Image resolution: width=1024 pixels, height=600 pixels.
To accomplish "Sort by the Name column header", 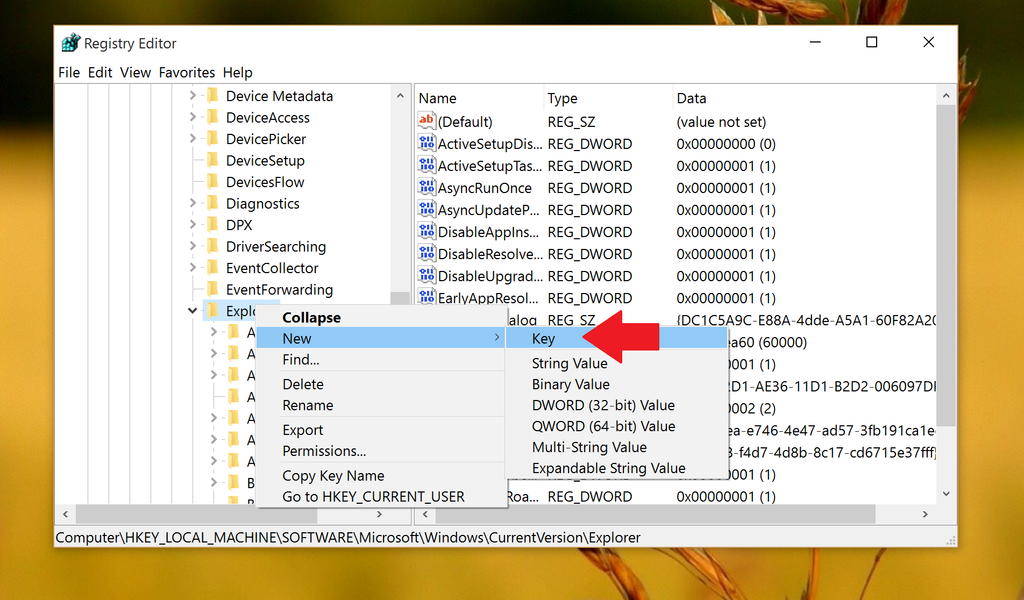I will pyautogui.click(x=479, y=98).
